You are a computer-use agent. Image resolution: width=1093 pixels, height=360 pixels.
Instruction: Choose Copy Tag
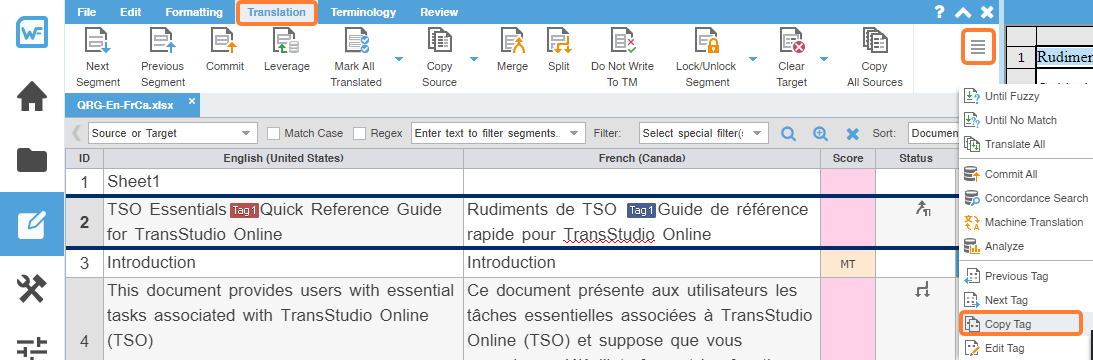pyautogui.click(x=1021, y=324)
